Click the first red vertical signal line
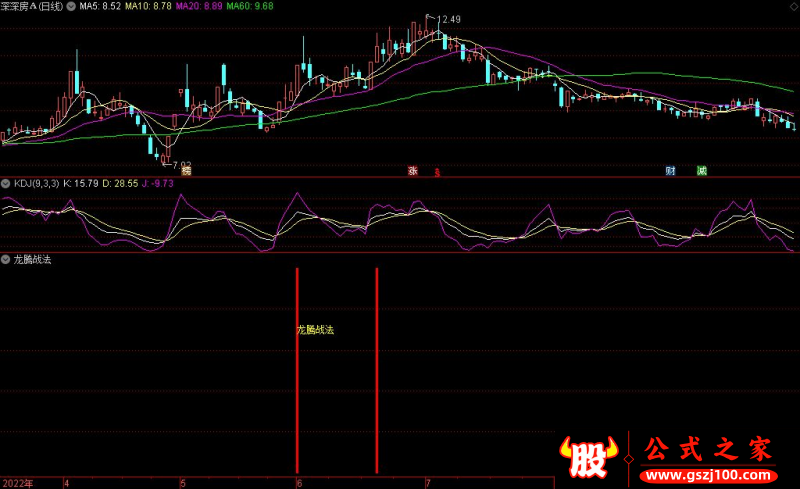Image resolution: width=800 pixels, height=489 pixels. (297, 370)
